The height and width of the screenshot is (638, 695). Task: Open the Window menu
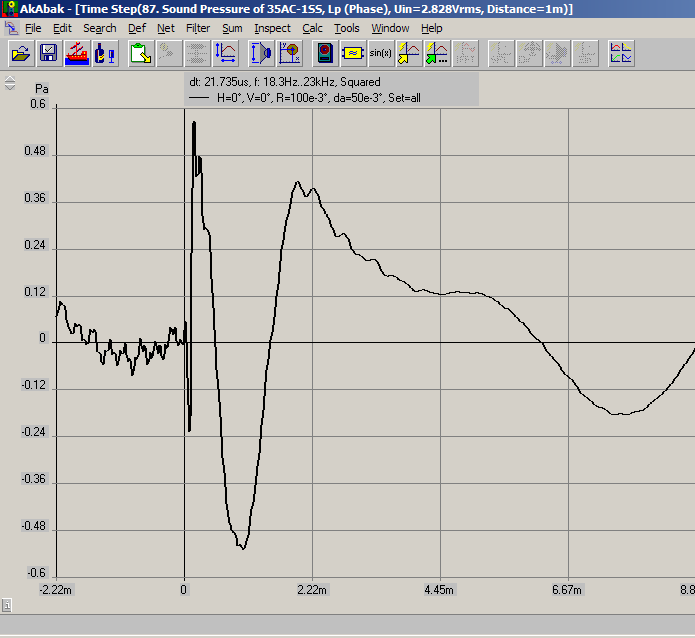point(390,28)
